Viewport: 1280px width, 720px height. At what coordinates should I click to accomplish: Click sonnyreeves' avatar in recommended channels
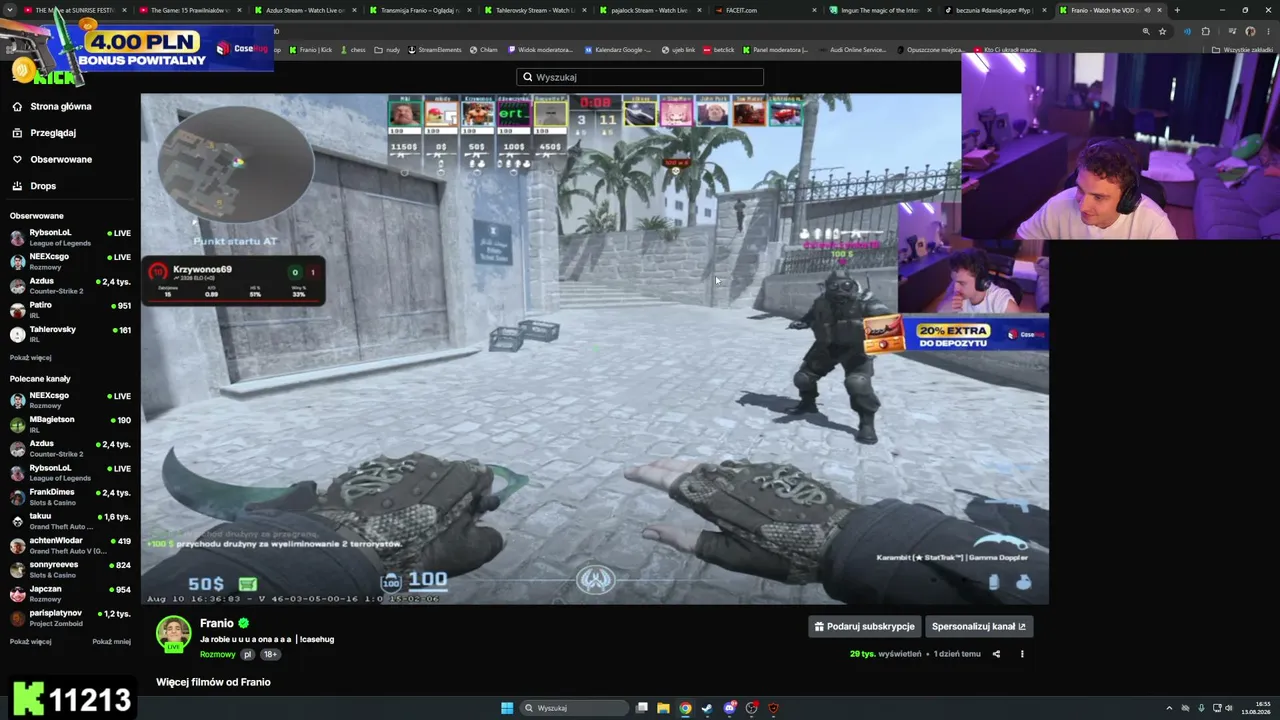(x=17, y=569)
